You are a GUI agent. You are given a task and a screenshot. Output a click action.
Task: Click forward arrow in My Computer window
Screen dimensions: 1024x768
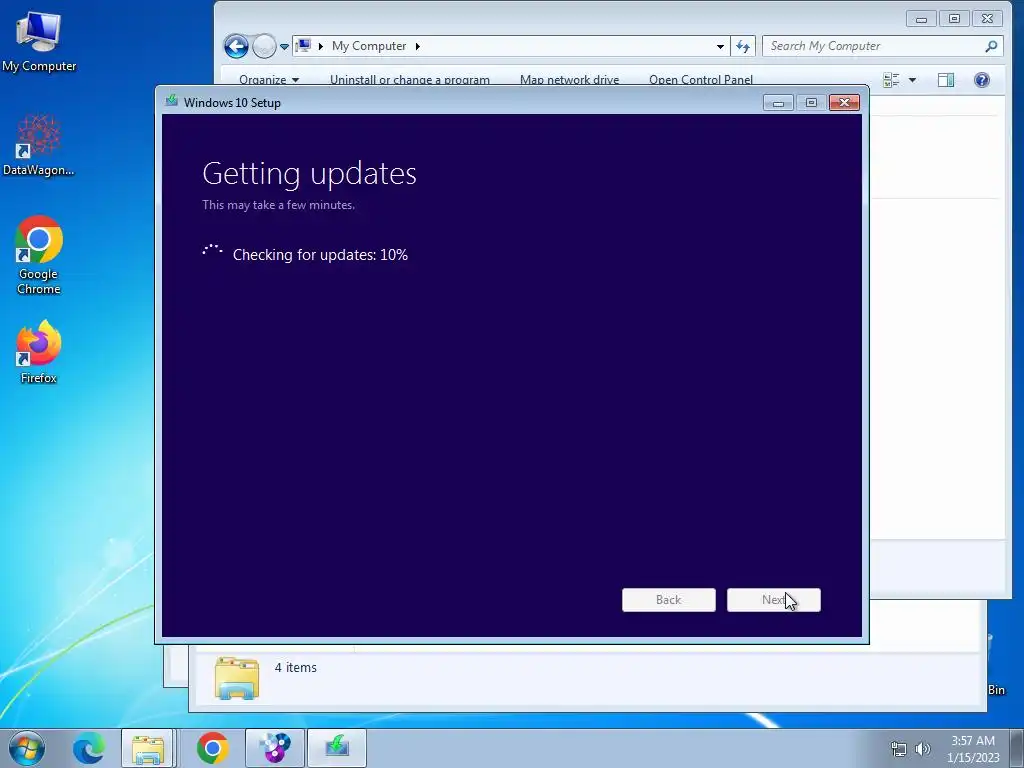(264, 46)
